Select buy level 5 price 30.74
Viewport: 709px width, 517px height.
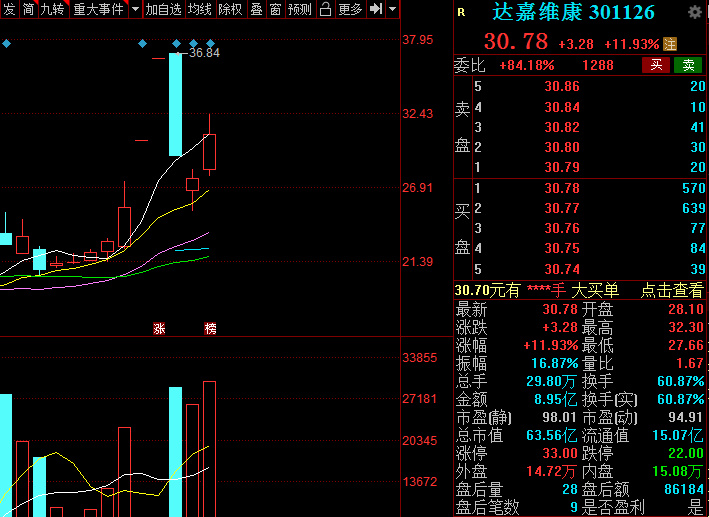pyautogui.click(x=562, y=269)
